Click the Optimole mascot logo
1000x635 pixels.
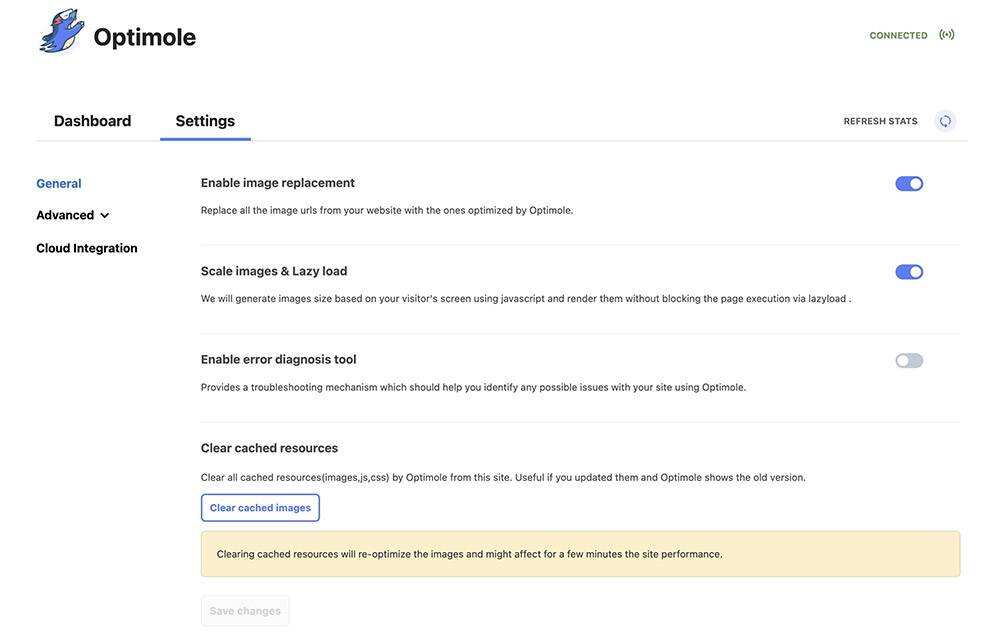click(62, 32)
